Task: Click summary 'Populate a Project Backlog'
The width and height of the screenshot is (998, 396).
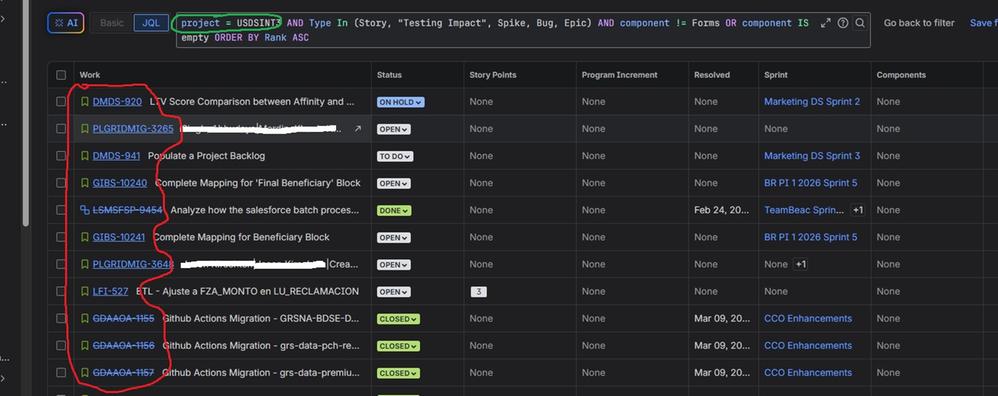Action: (206, 156)
